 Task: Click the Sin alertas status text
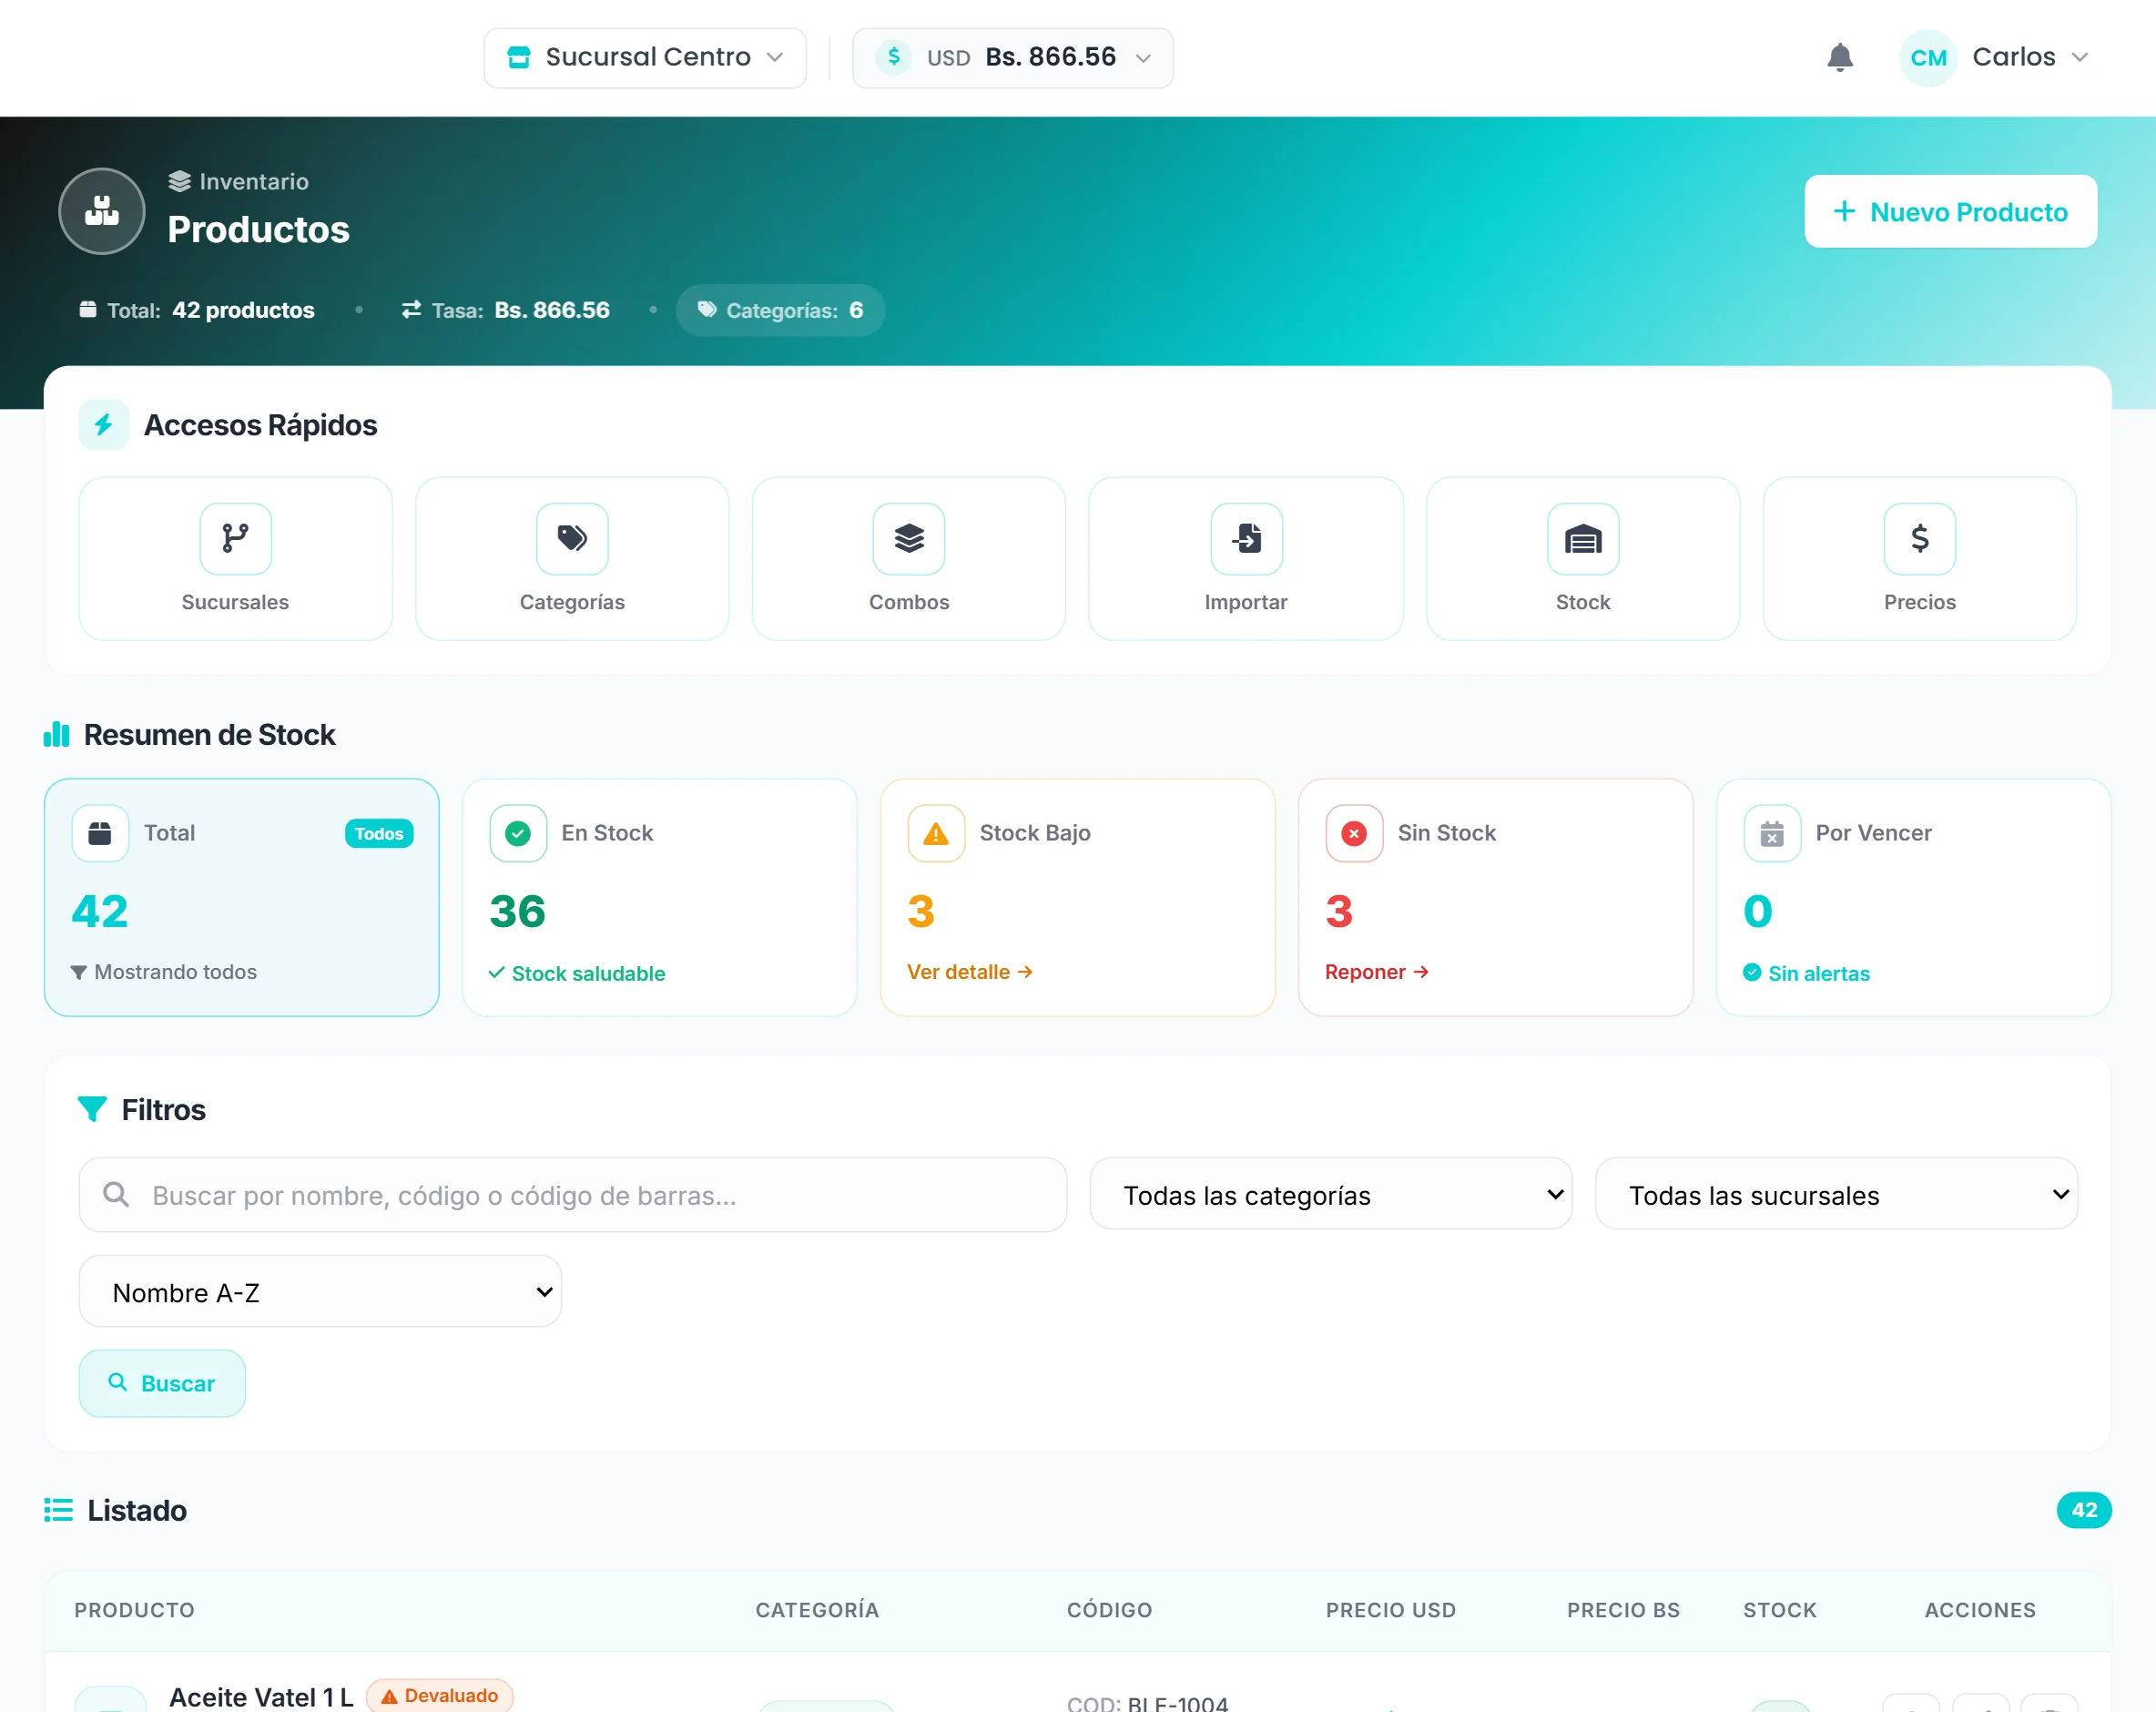pyautogui.click(x=1818, y=973)
